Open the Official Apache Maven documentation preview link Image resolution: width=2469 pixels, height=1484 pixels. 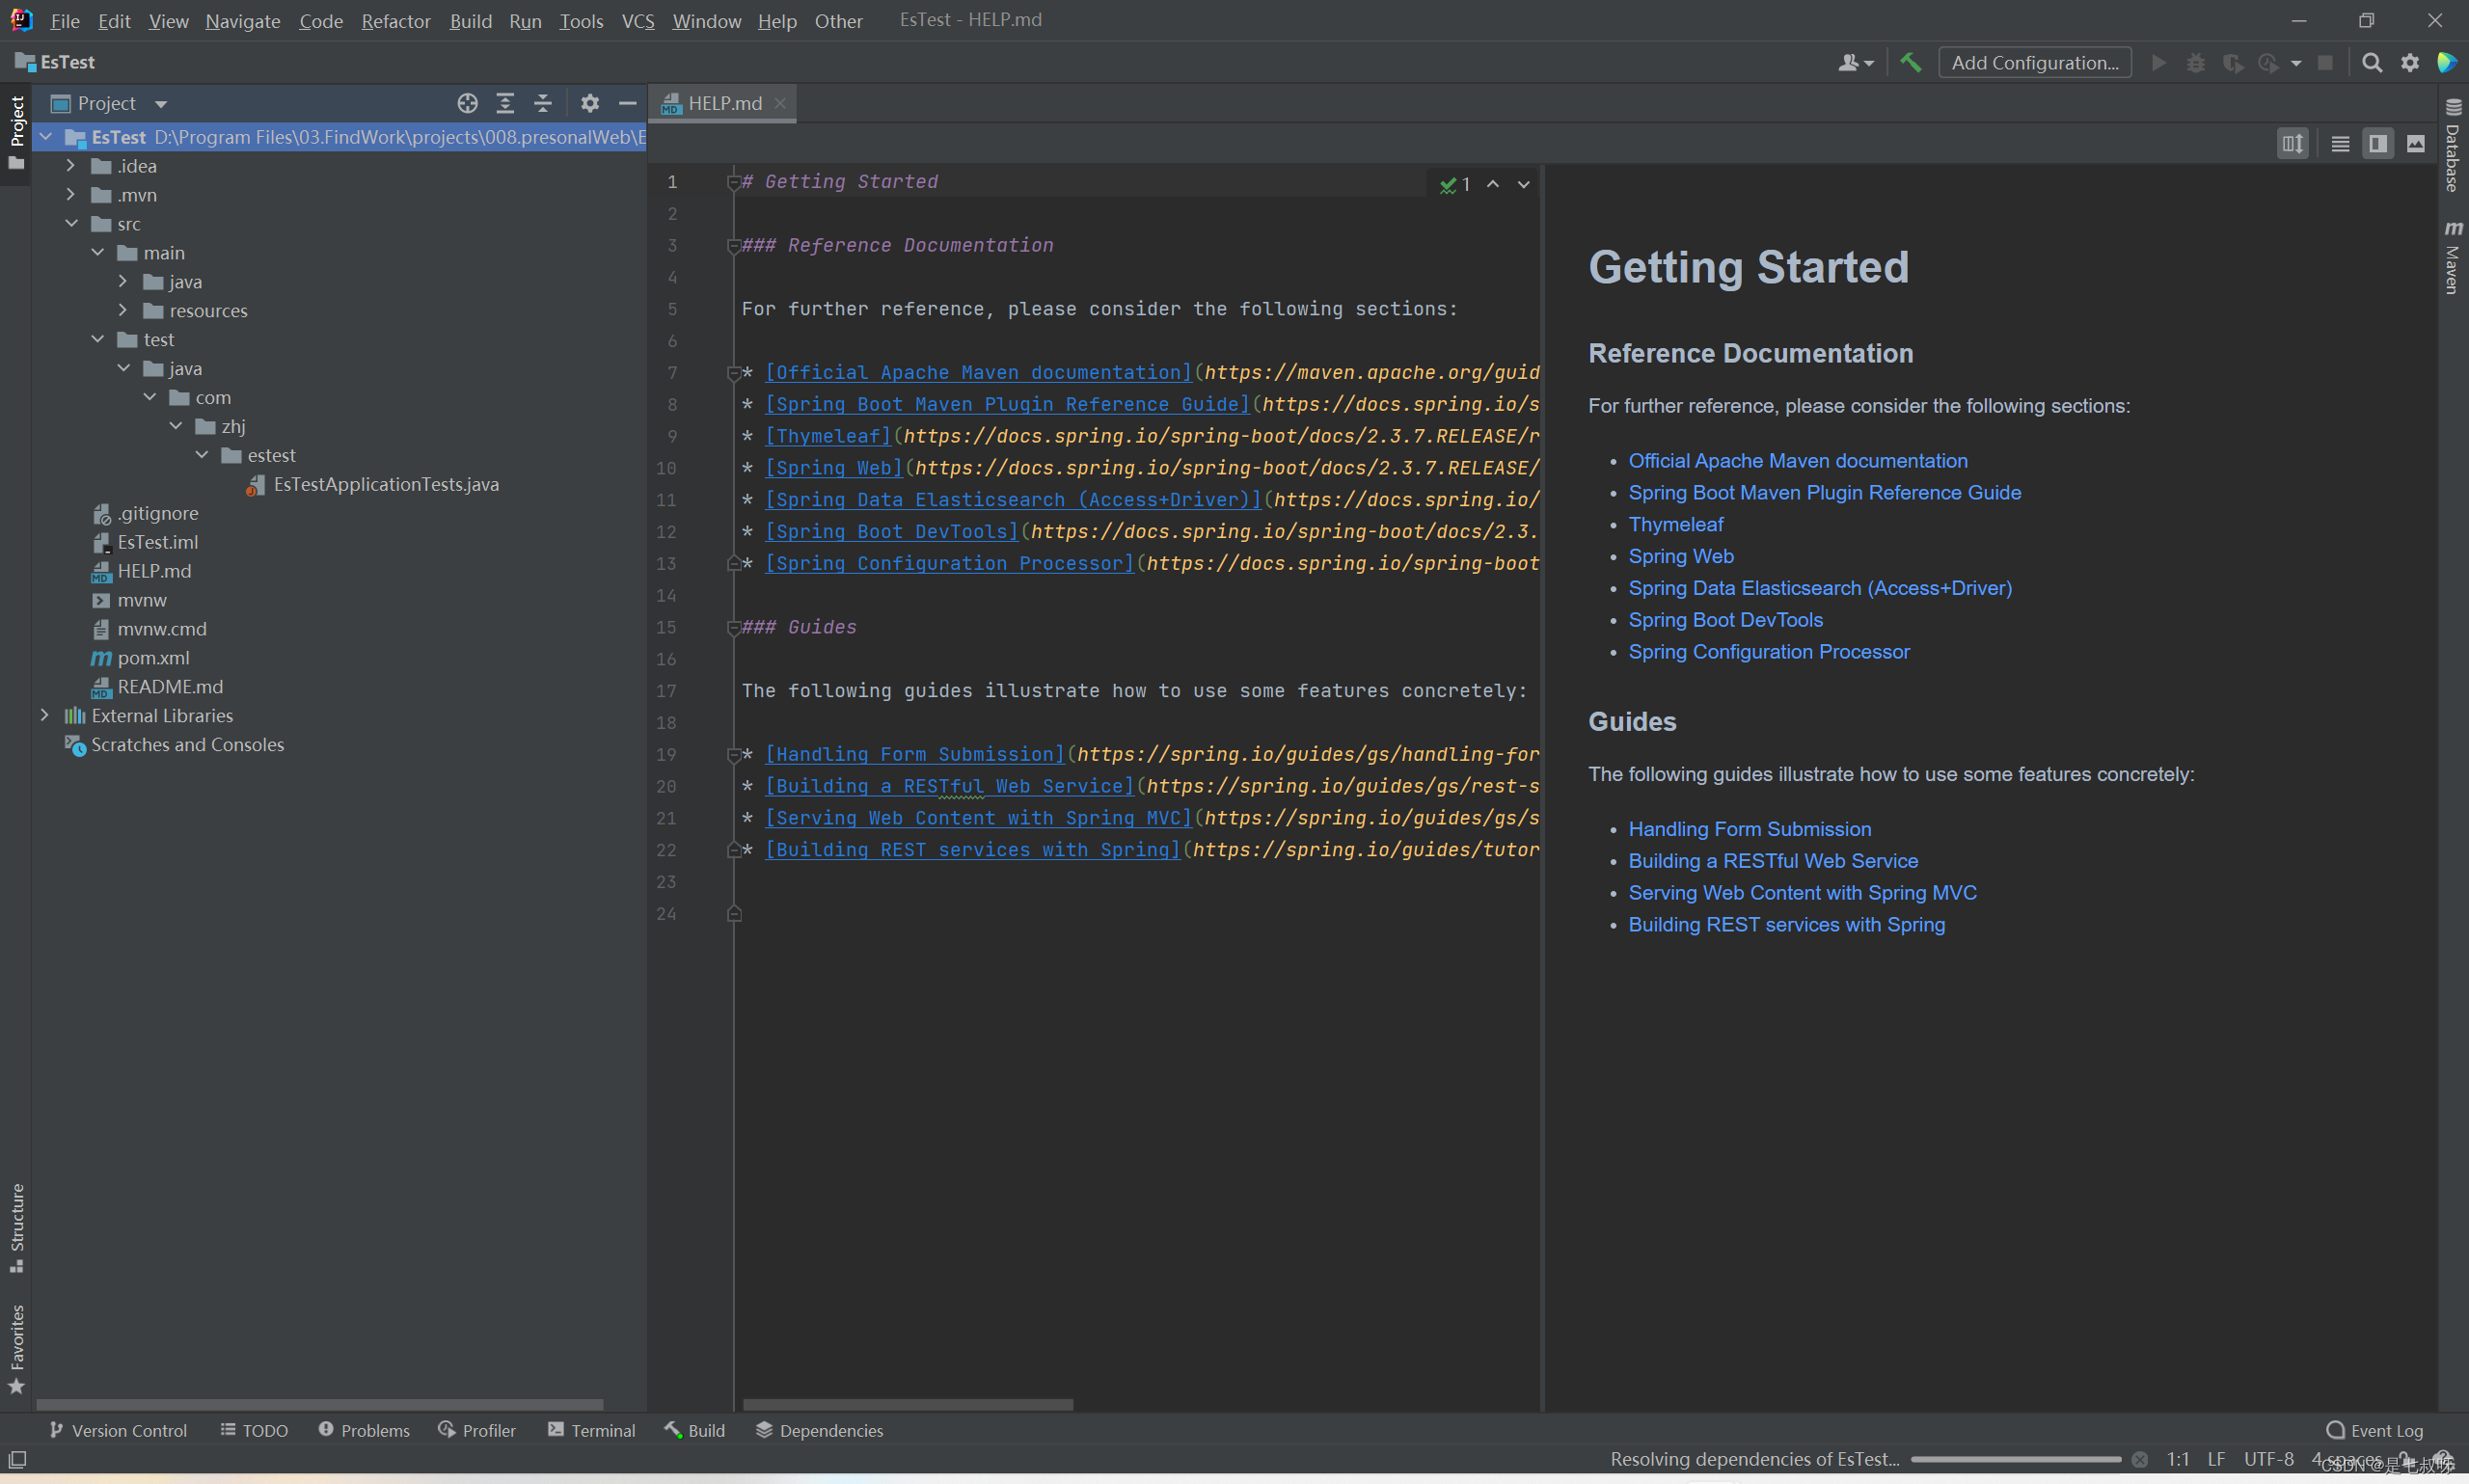(x=1797, y=460)
